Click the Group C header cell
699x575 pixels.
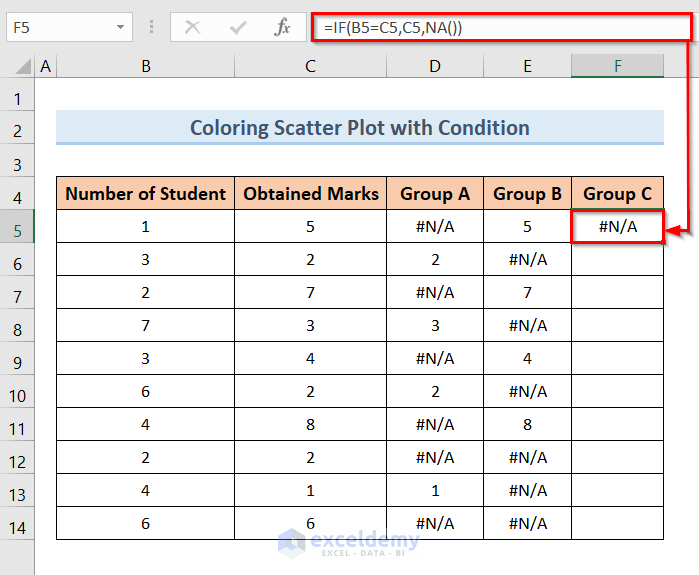[x=617, y=194]
